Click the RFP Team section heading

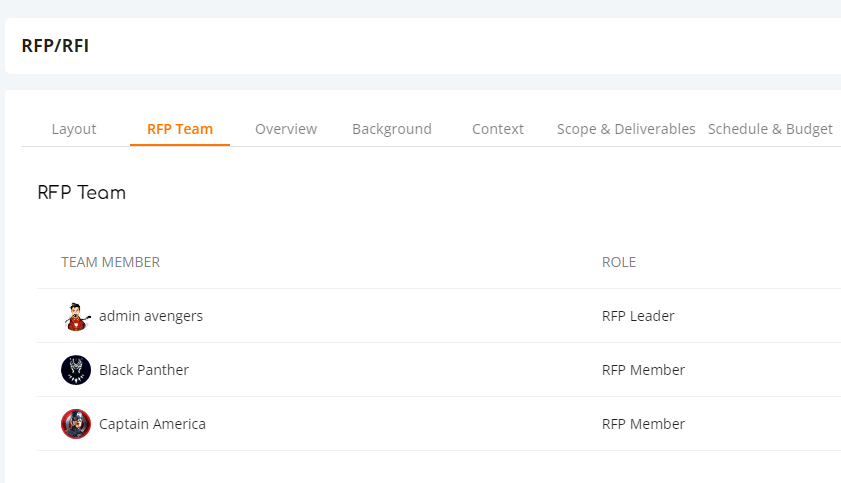point(82,192)
